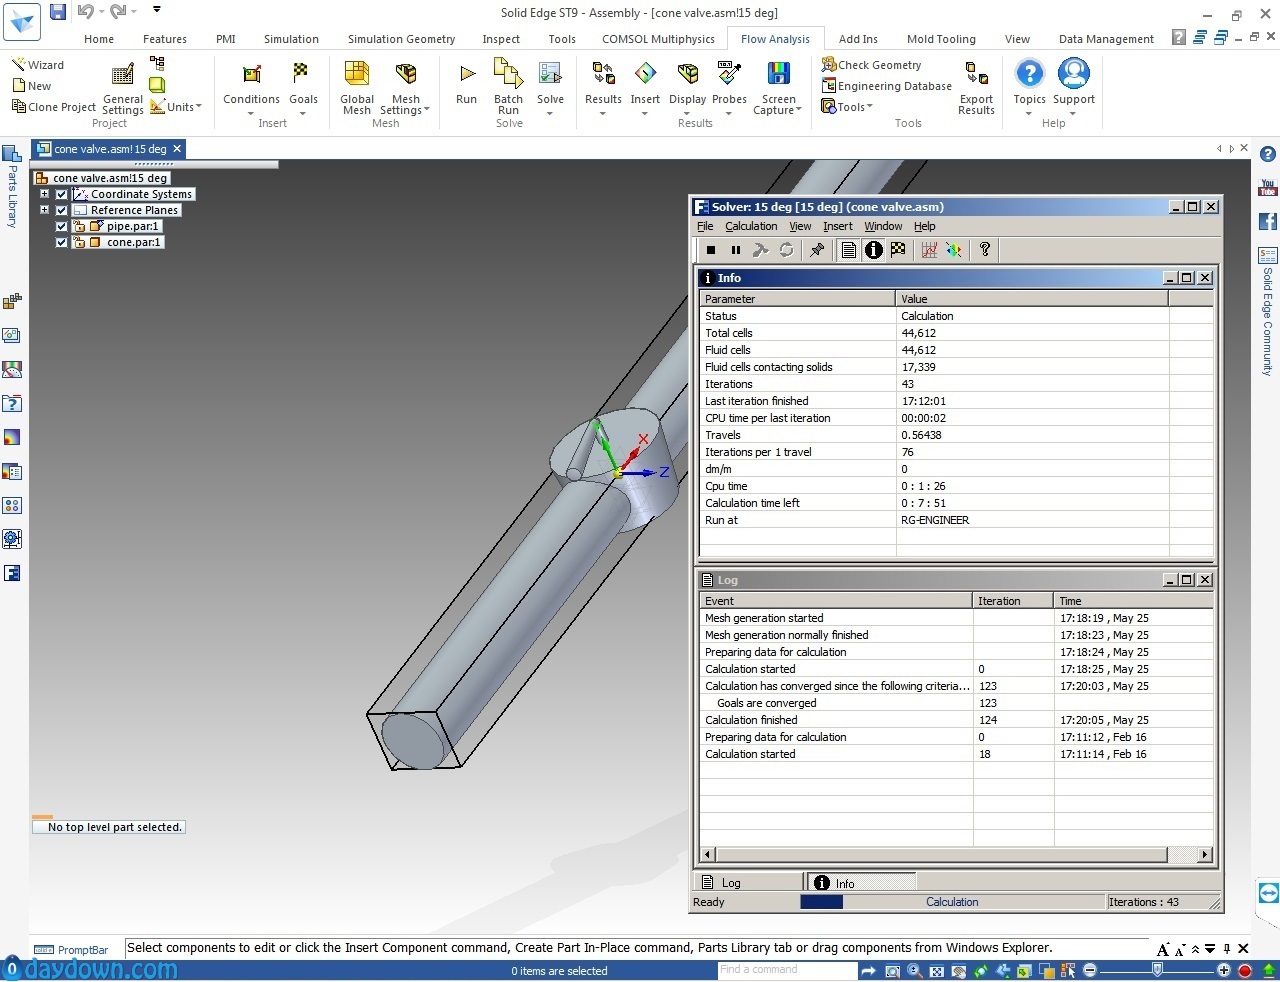The image size is (1280, 982).
Task: Open File menu in Solver window
Action: 705,226
